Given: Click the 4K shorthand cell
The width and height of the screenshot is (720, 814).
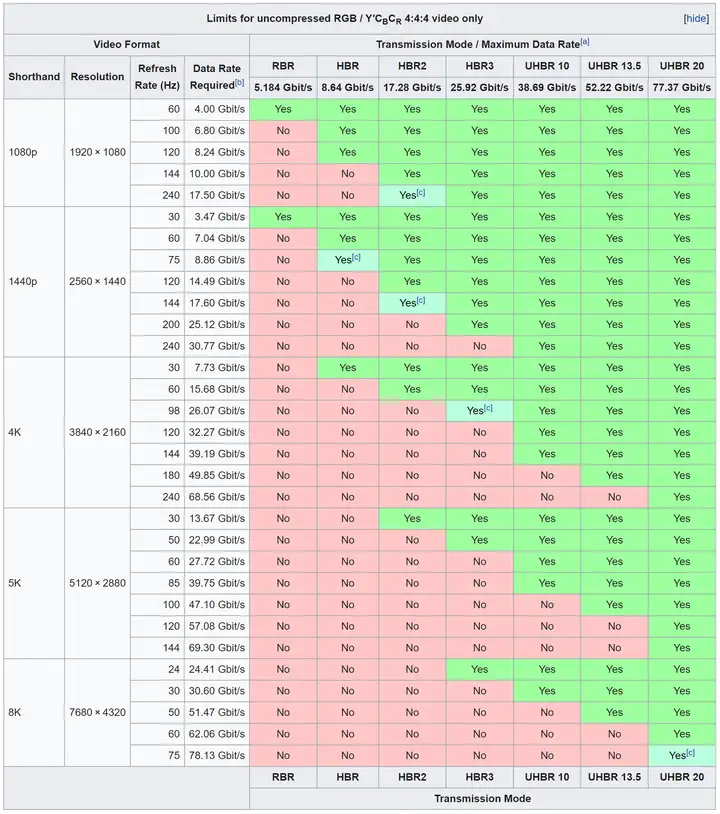Looking at the screenshot, I should pos(35,432).
